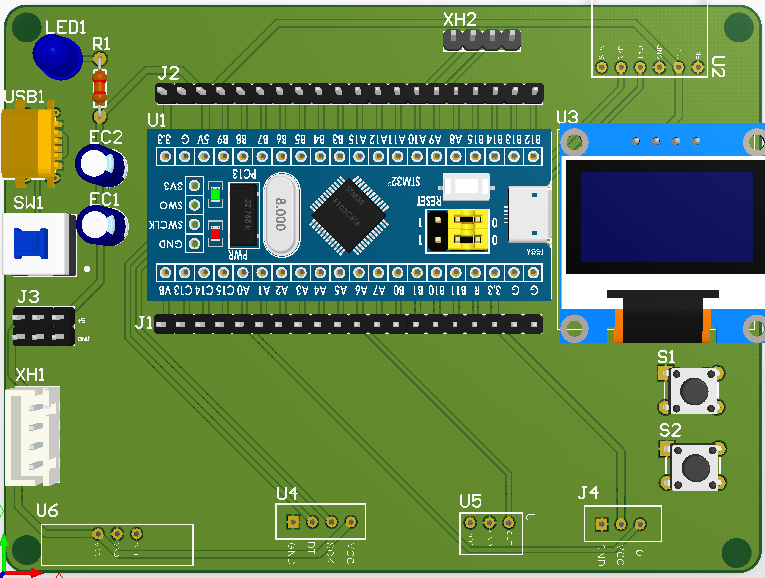
Task: Click the S1 designator label
Action: [x=666, y=358]
